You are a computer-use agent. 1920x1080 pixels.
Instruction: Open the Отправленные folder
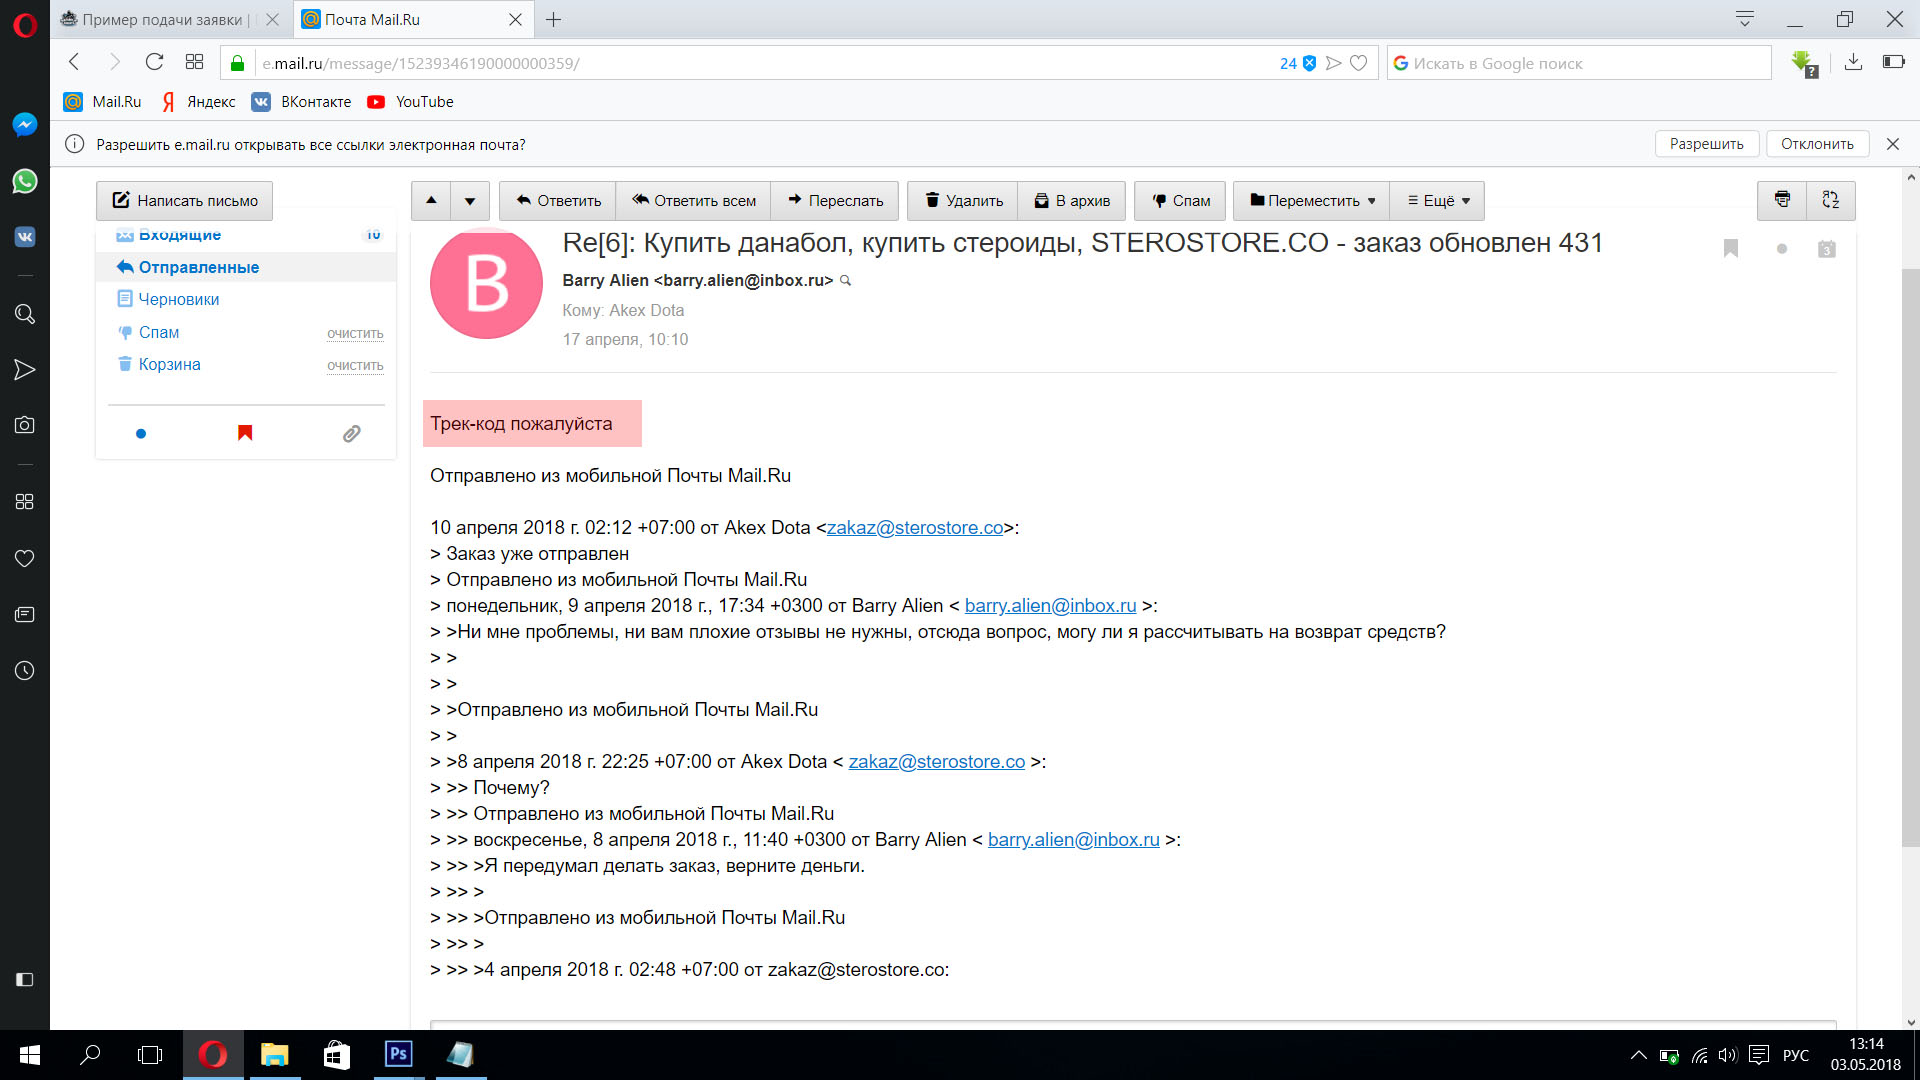pyautogui.click(x=198, y=267)
